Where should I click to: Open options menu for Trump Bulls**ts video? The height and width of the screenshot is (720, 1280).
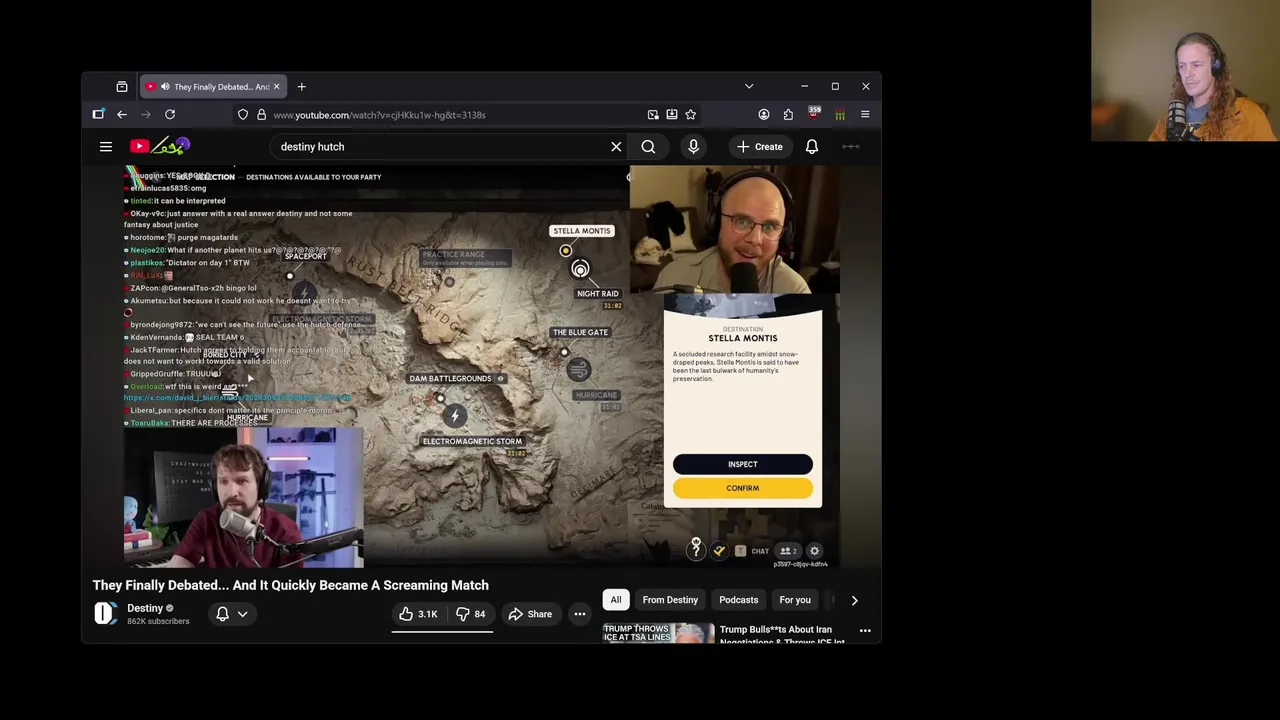[865, 631]
